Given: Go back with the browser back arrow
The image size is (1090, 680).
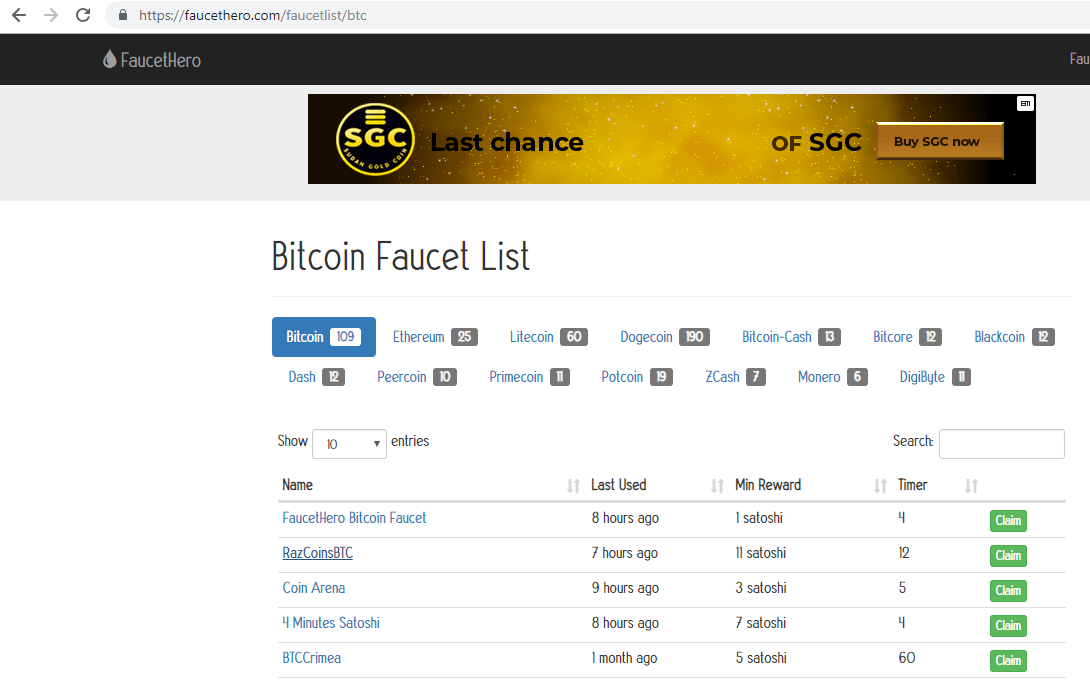Looking at the screenshot, I should [x=19, y=15].
